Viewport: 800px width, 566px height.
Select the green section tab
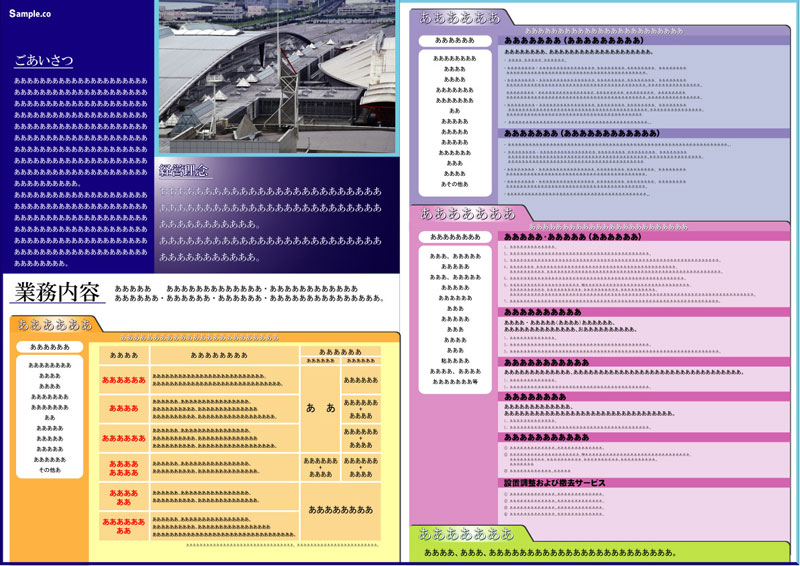click(467, 533)
